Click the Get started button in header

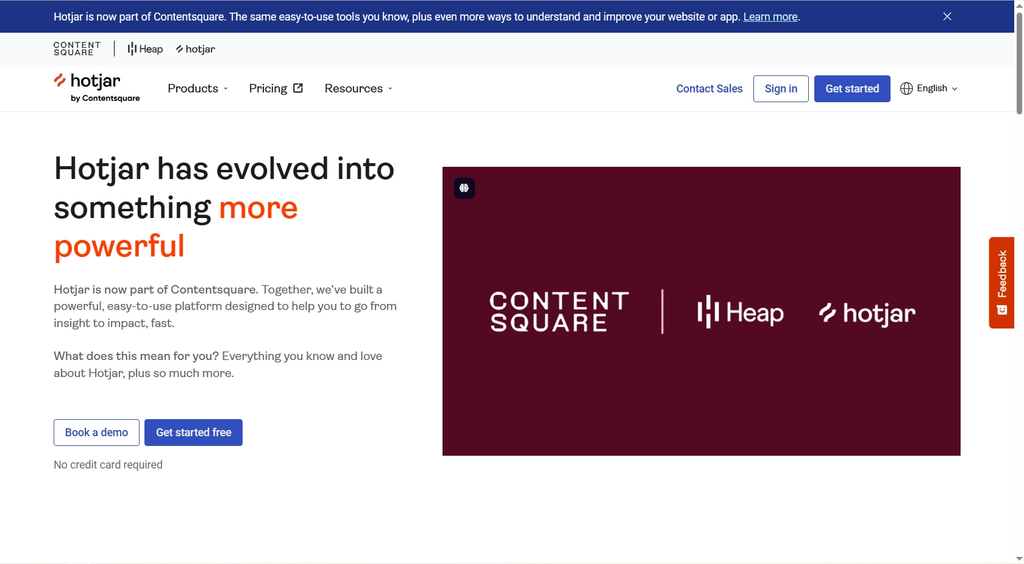click(852, 89)
